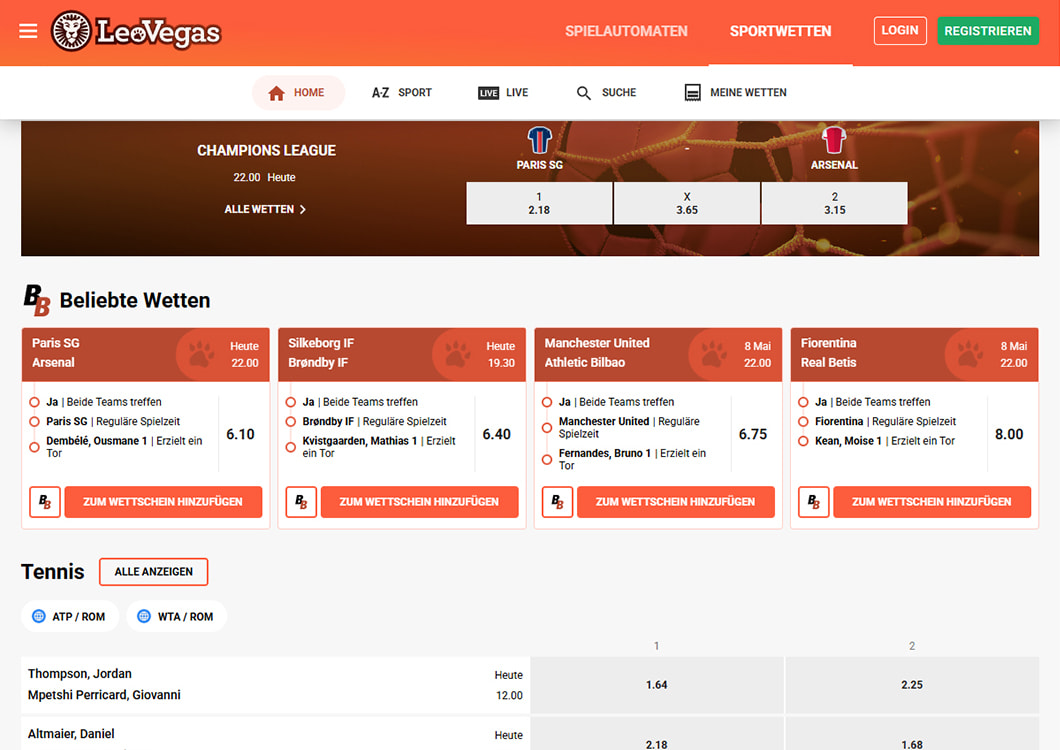Image resolution: width=1060 pixels, height=750 pixels.
Task: Bet on Paris SG win at 2.18
Action: coord(539,203)
